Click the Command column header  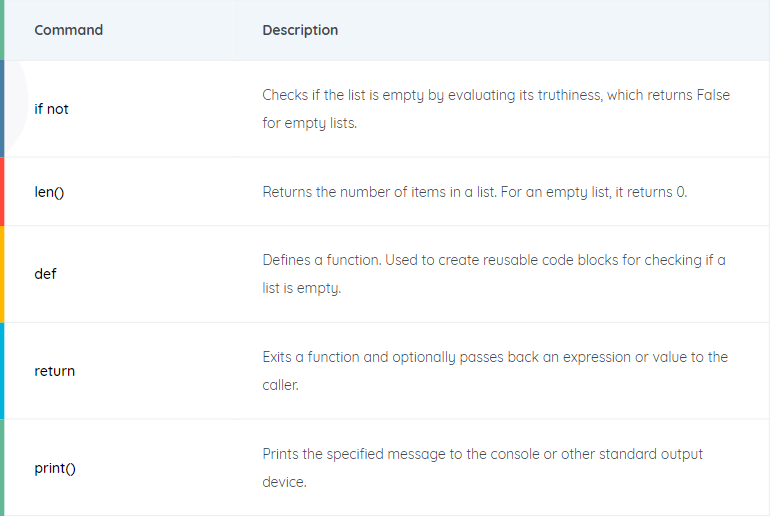point(69,30)
